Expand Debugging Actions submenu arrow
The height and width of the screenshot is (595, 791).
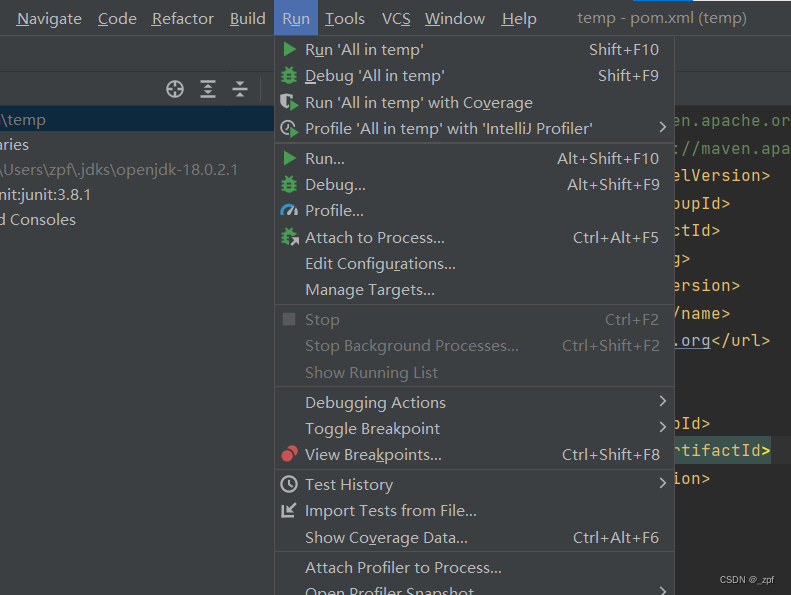[662, 402]
